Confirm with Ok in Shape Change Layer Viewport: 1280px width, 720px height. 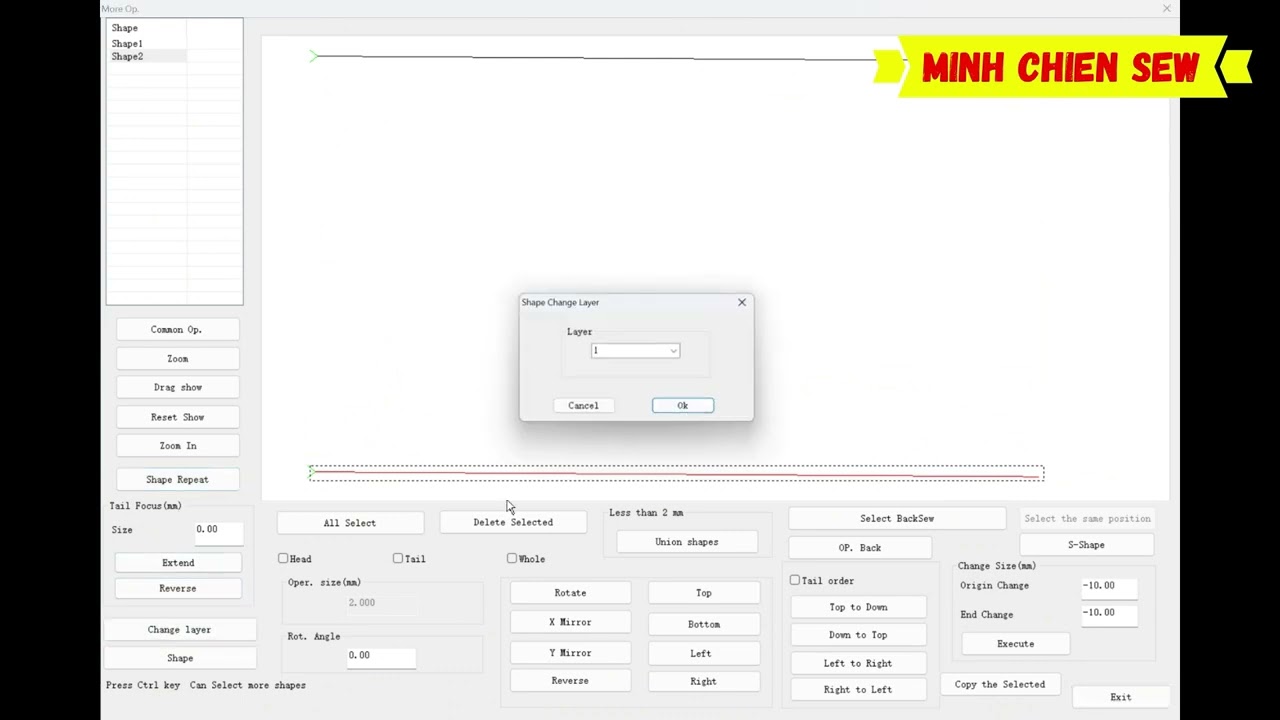pos(682,405)
